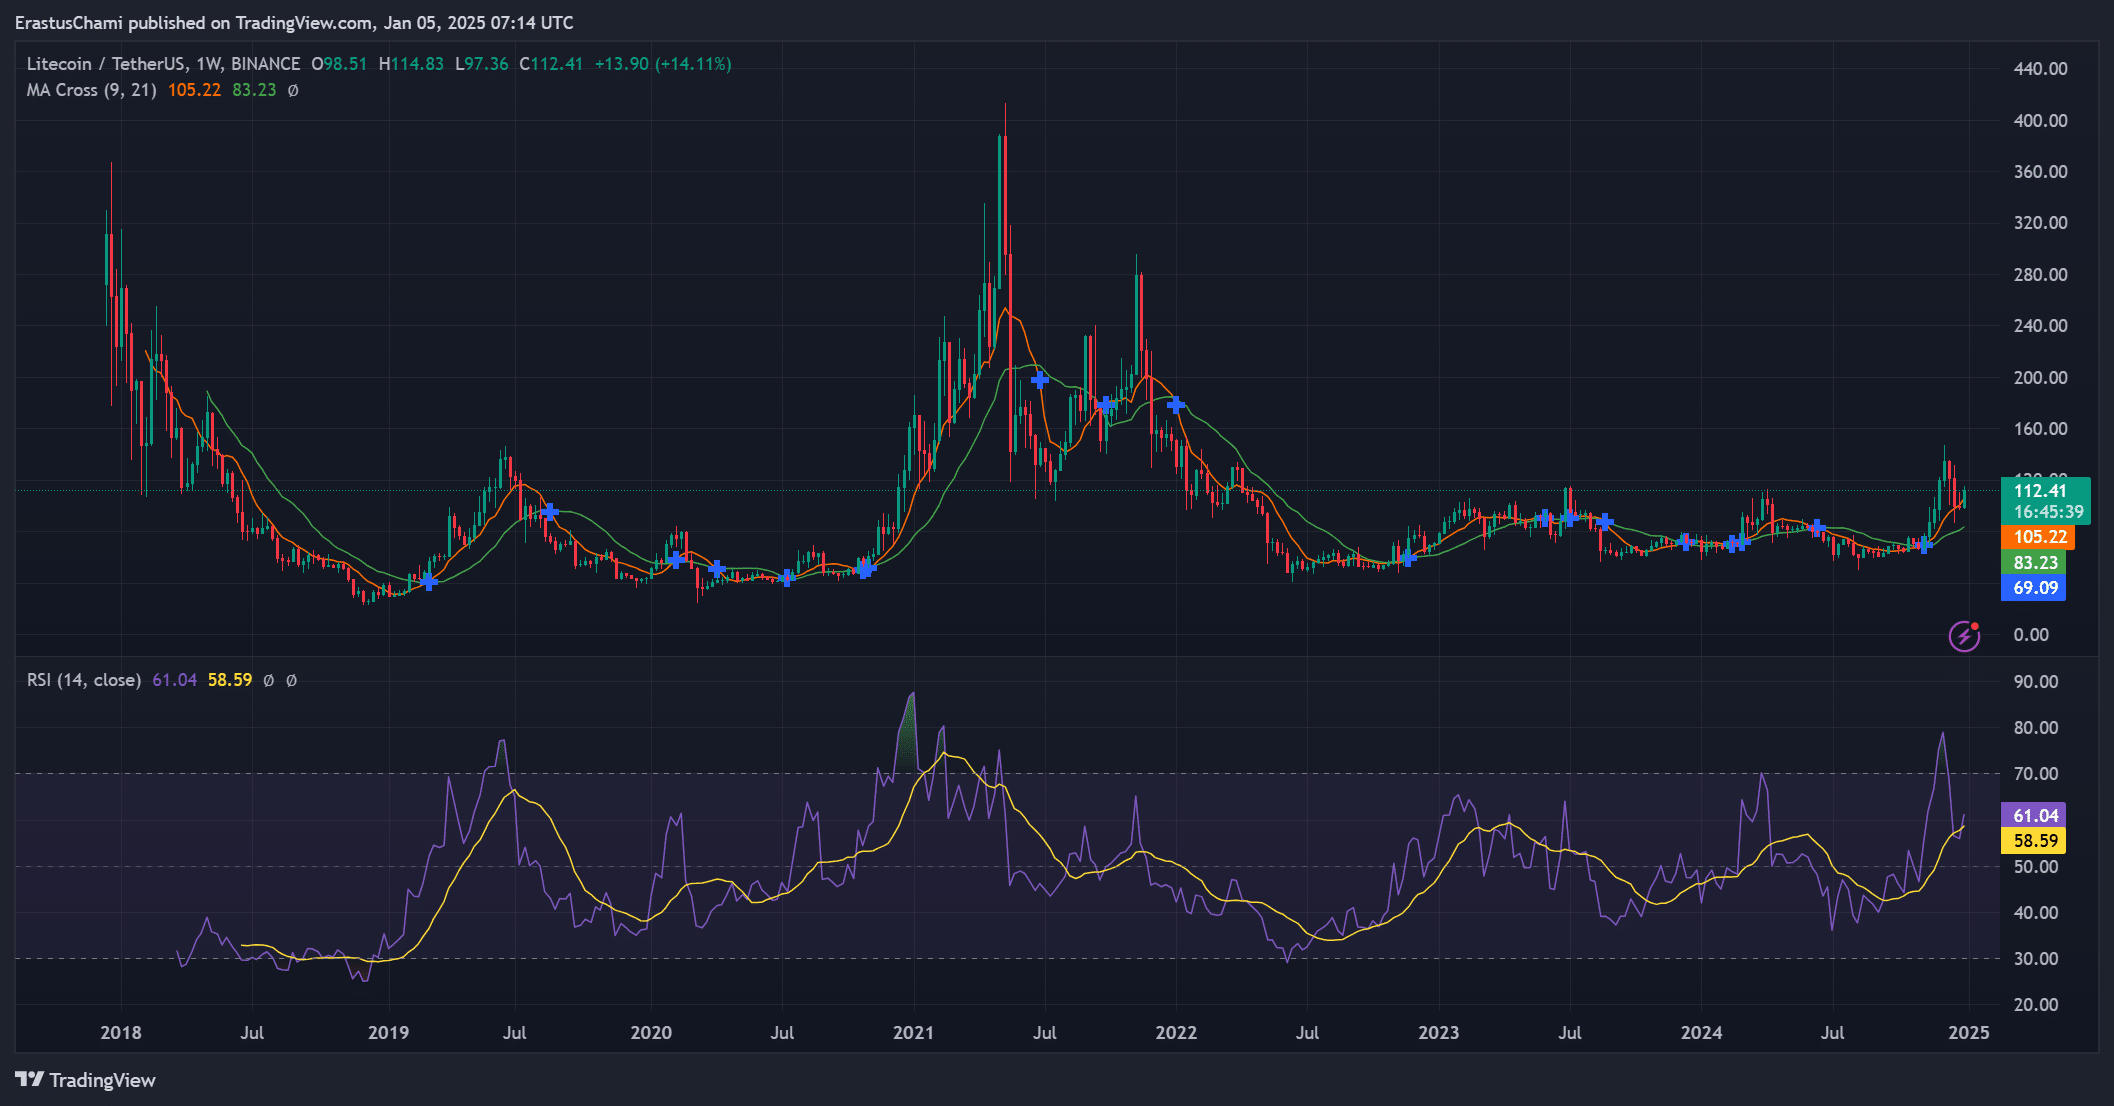The width and height of the screenshot is (2114, 1106).
Task: Click the blue 69.09 price label
Action: tap(2036, 589)
